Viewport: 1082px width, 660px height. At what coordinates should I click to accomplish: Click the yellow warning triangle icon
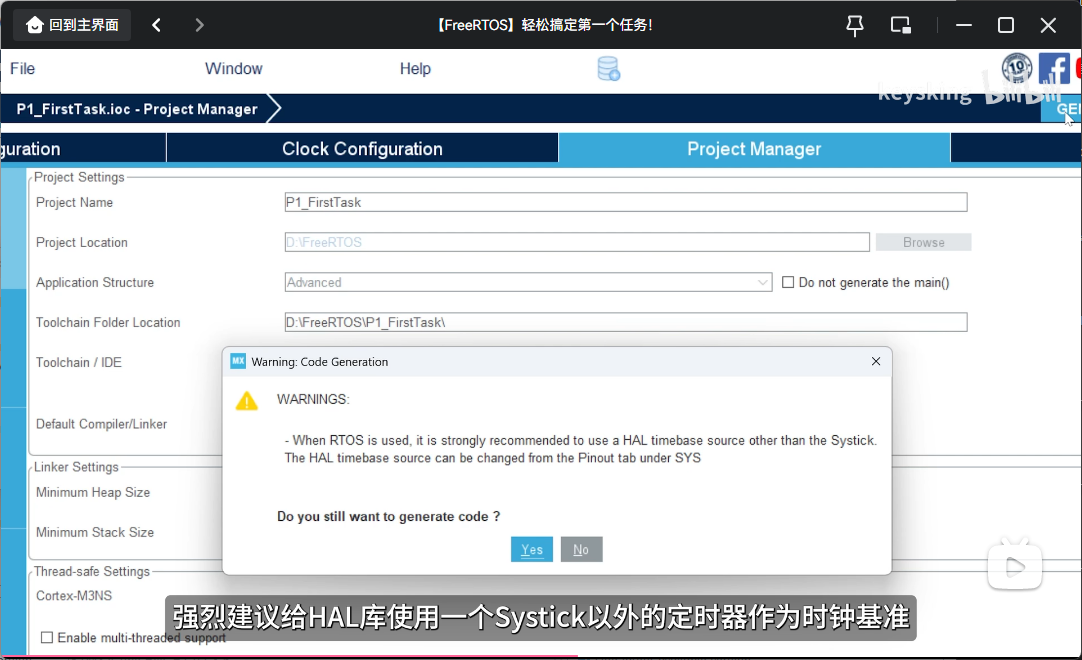pos(246,401)
